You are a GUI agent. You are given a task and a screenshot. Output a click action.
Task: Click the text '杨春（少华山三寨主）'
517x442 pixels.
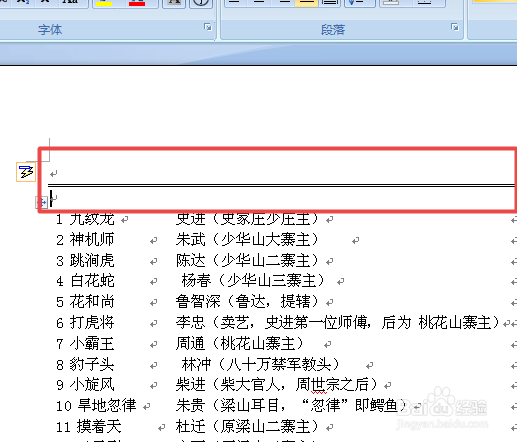tap(253, 281)
